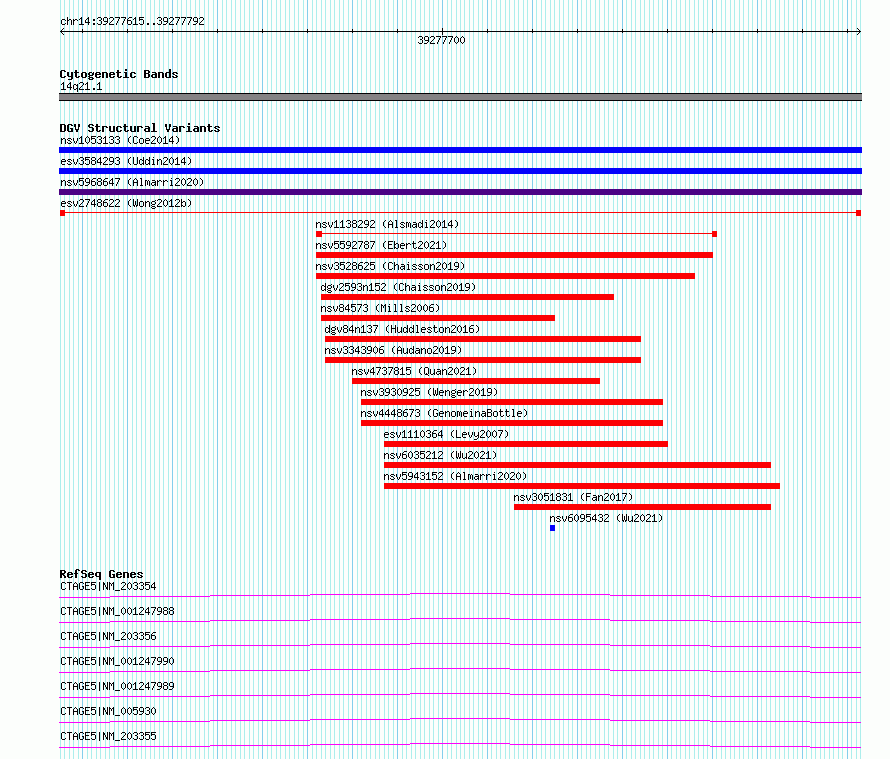
Task: Open gene CTAGE5|NM_001247990 label
Action: pyautogui.click(x=117, y=661)
